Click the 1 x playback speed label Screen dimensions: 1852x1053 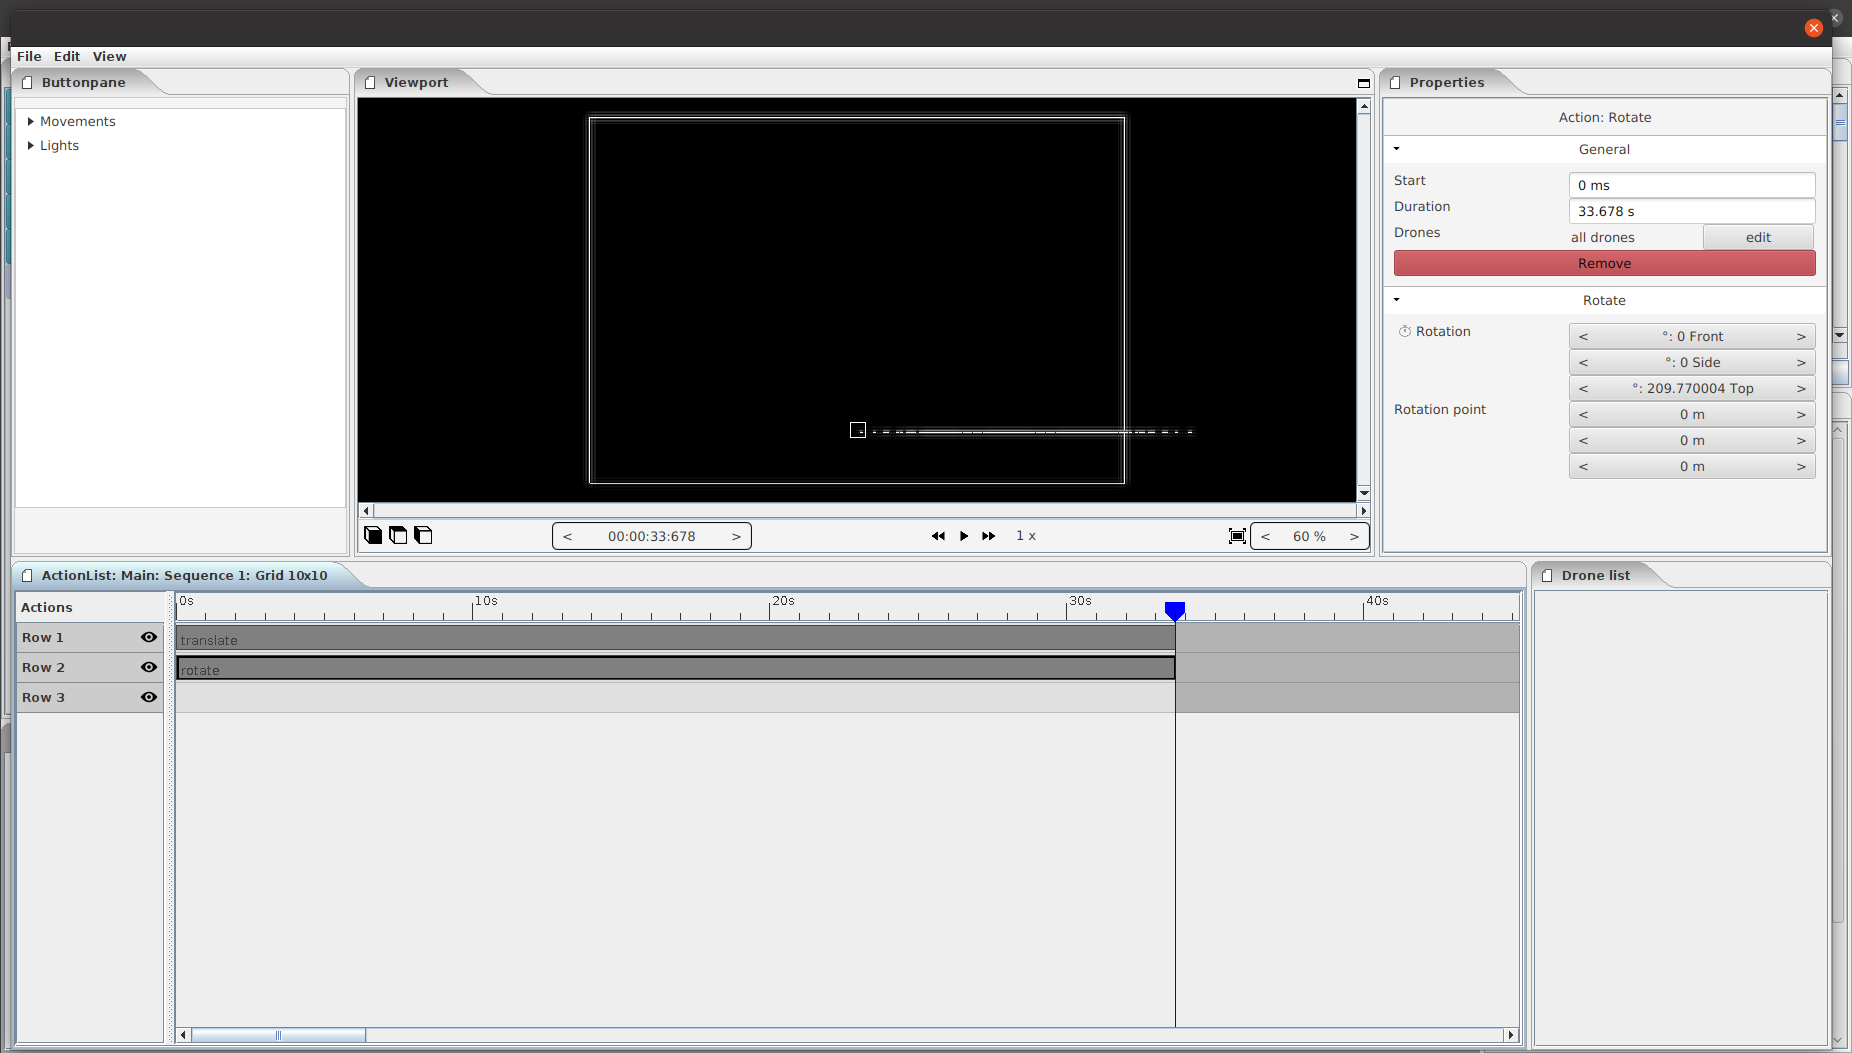pyautogui.click(x=1026, y=536)
